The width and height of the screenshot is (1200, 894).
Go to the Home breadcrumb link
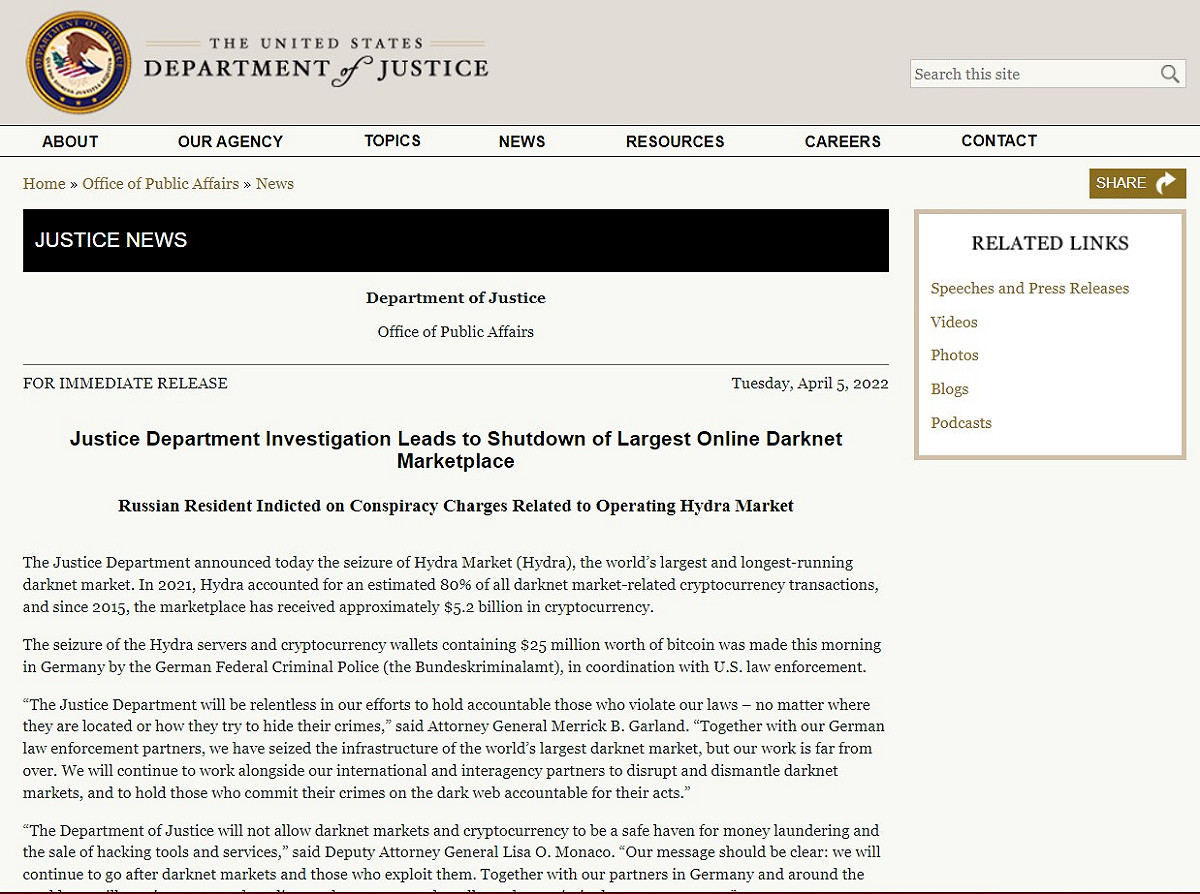[x=44, y=184]
